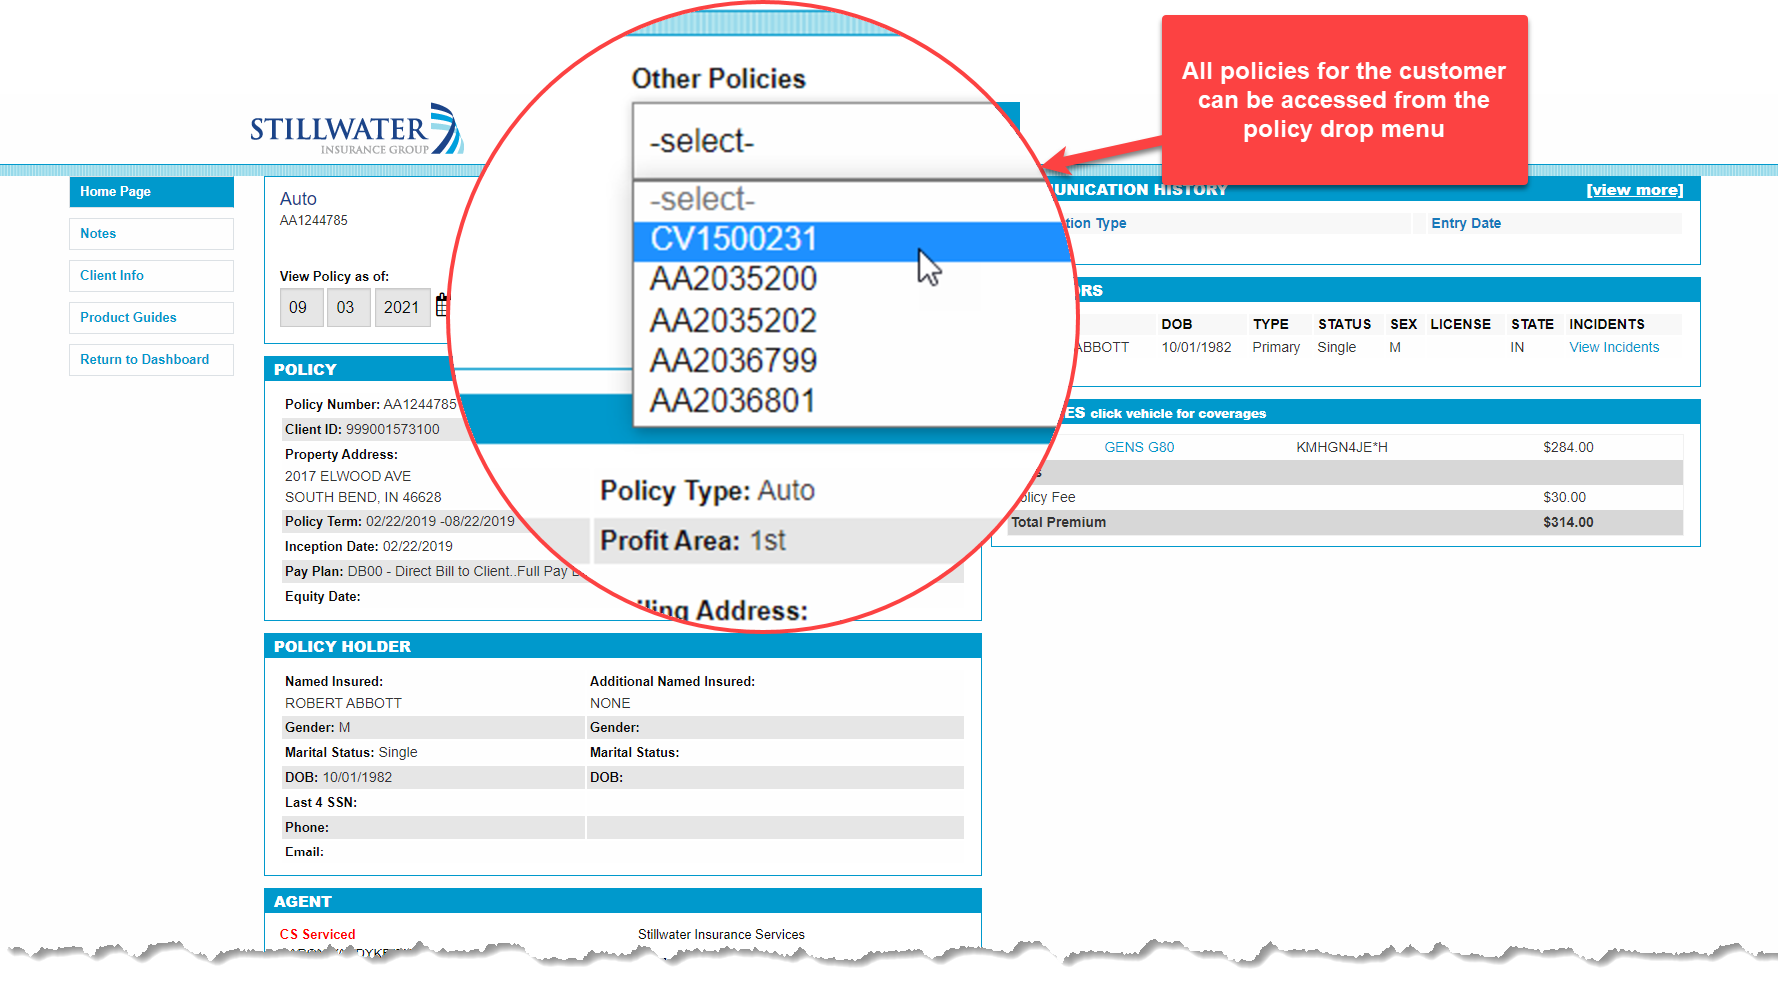Click Stillwater Insurance Services text
Image resolution: width=1778 pixels, height=982 pixels.
721,934
